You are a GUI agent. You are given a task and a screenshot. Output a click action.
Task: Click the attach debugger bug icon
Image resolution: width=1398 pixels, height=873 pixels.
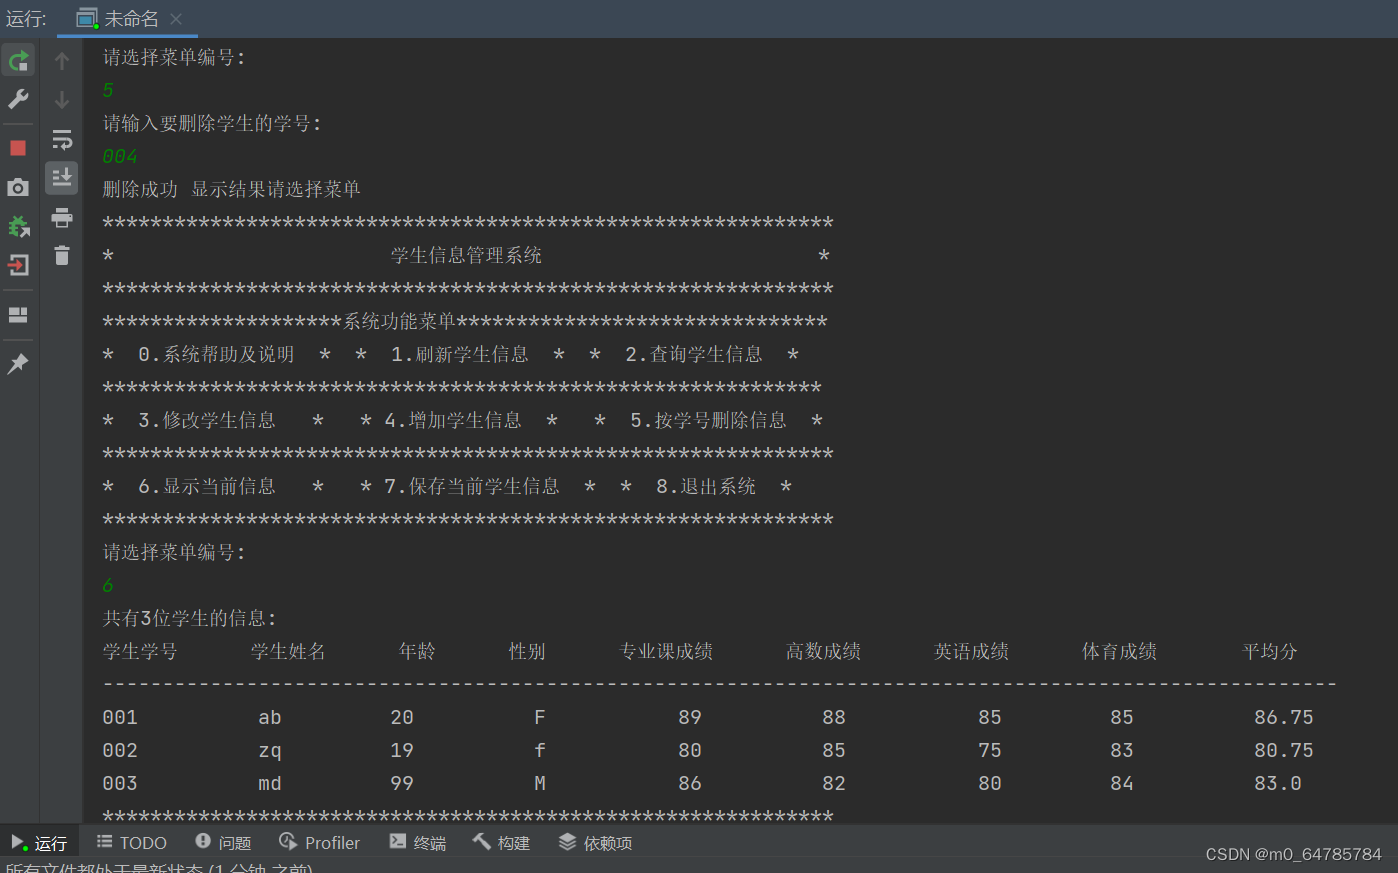click(x=18, y=226)
